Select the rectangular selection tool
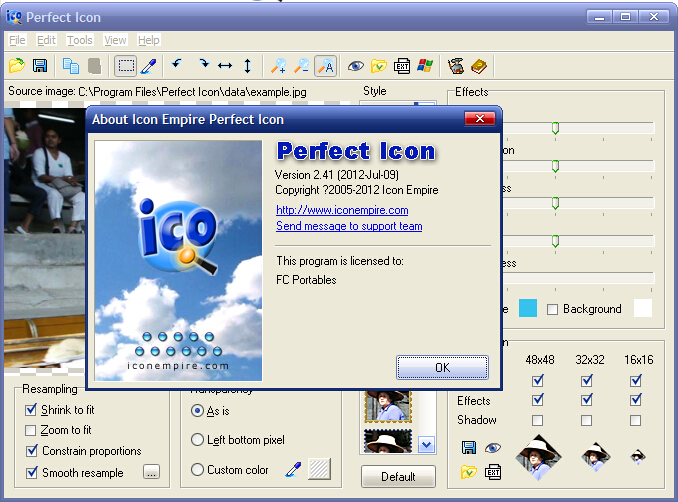 coord(126,66)
